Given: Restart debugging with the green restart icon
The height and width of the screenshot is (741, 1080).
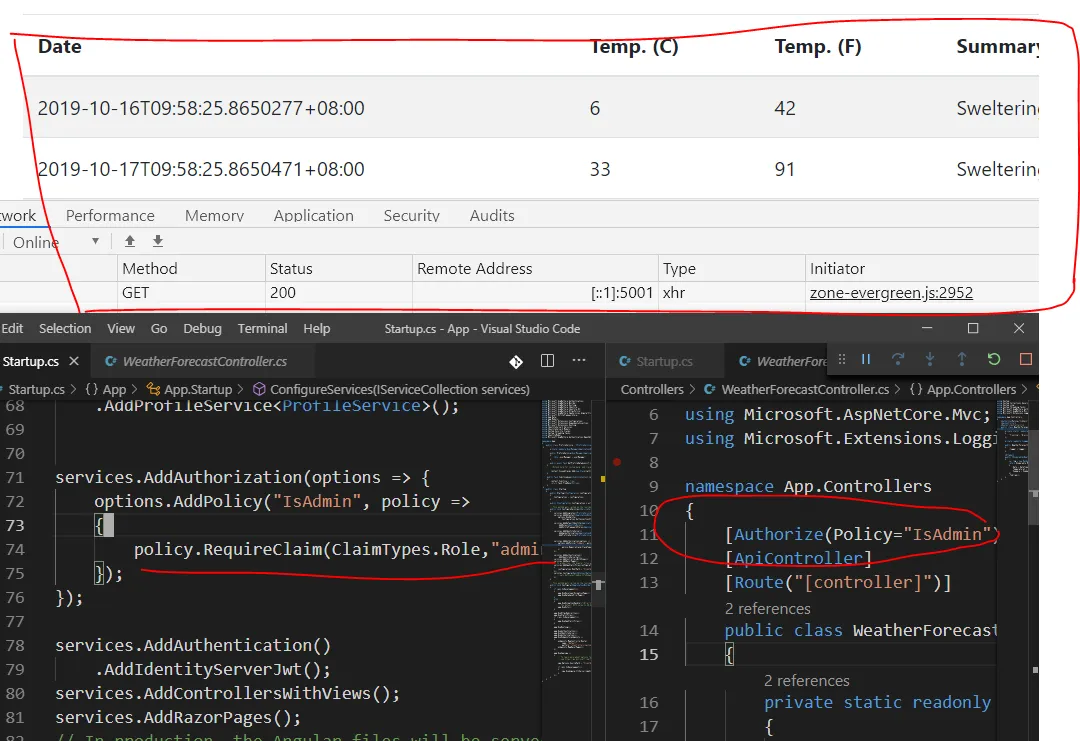Looking at the screenshot, I should click(993, 359).
